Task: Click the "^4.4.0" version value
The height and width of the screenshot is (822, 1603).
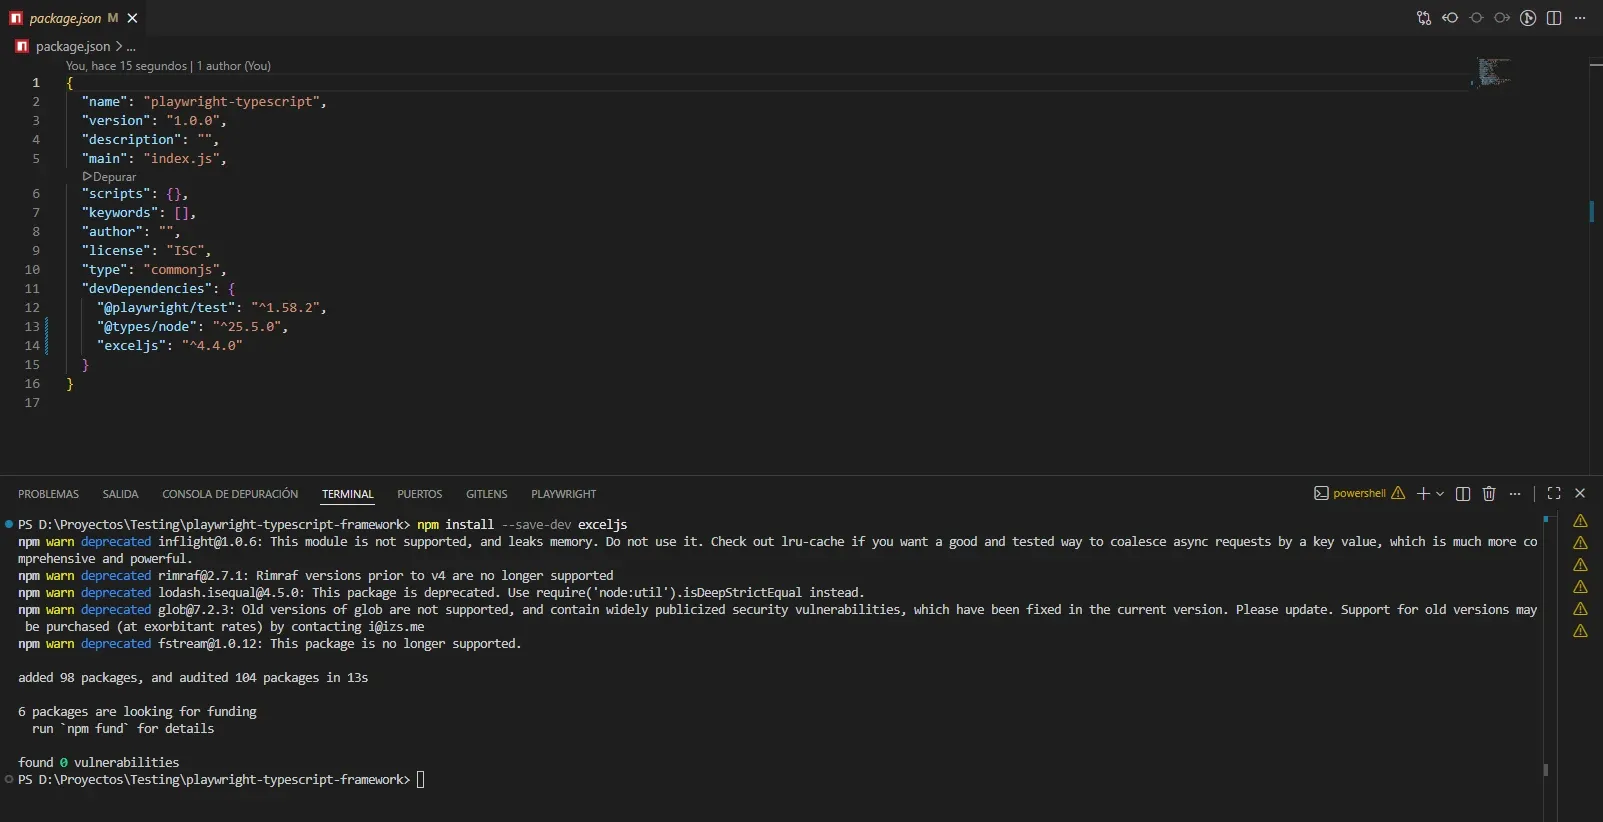Action: pyautogui.click(x=212, y=345)
